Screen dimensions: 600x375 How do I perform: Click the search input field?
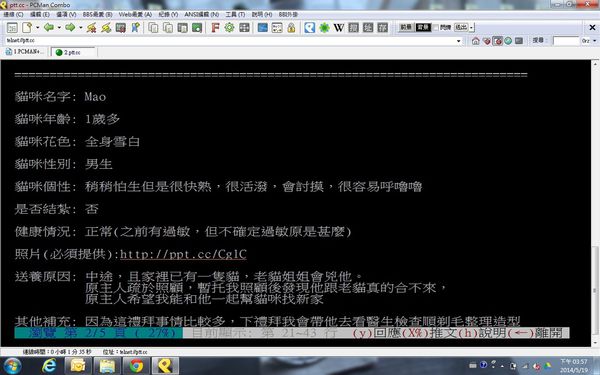[x=566, y=41]
